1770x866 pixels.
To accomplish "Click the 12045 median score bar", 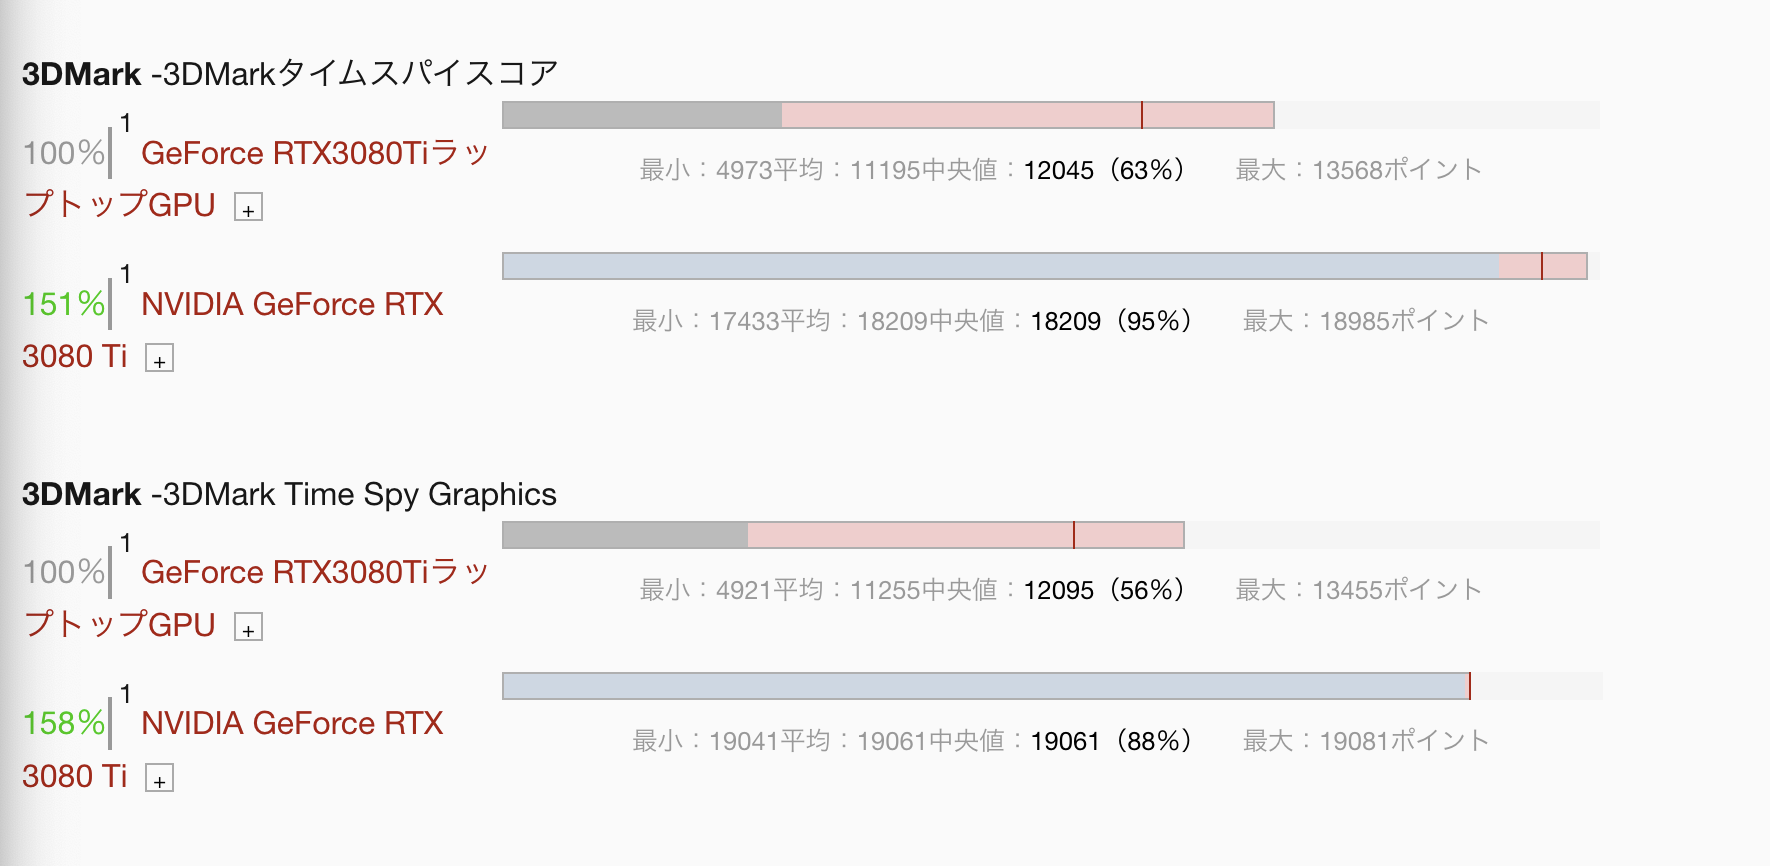I will coord(888,115).
